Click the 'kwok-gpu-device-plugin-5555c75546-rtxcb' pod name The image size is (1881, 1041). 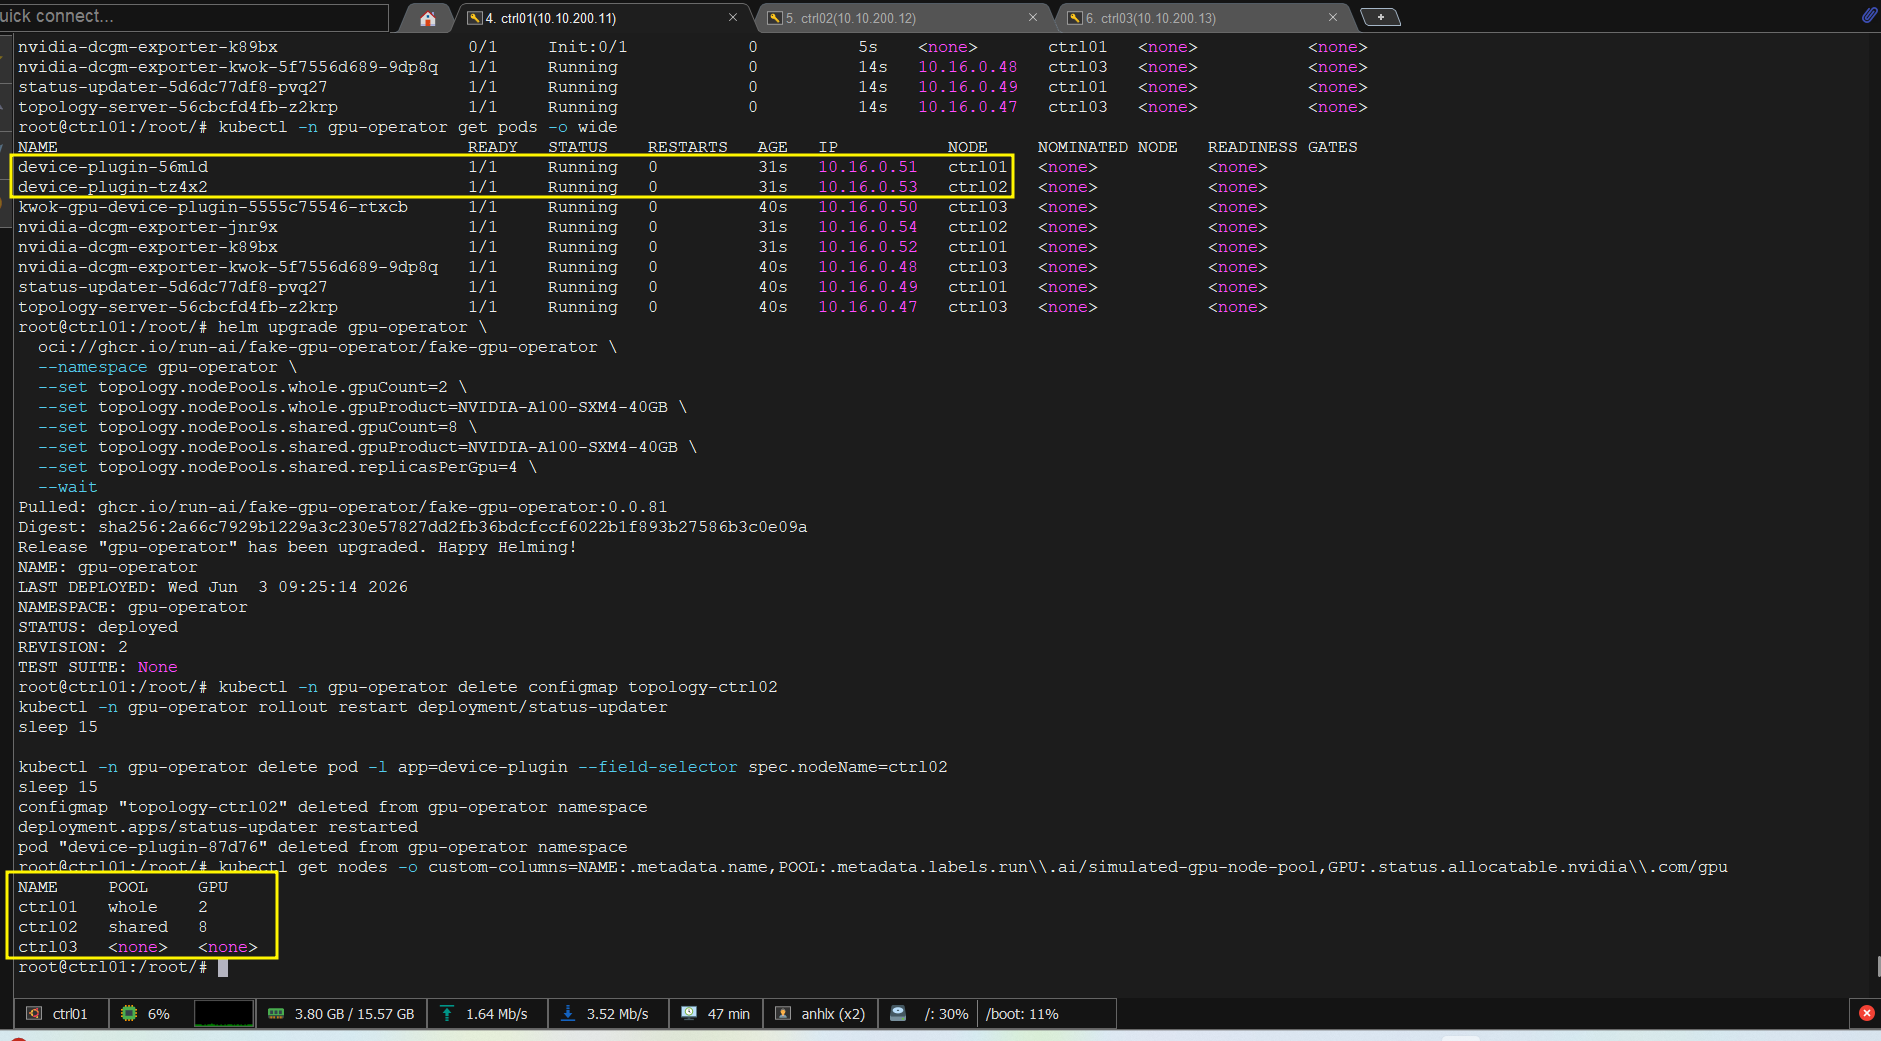click(x=213, y=207)
